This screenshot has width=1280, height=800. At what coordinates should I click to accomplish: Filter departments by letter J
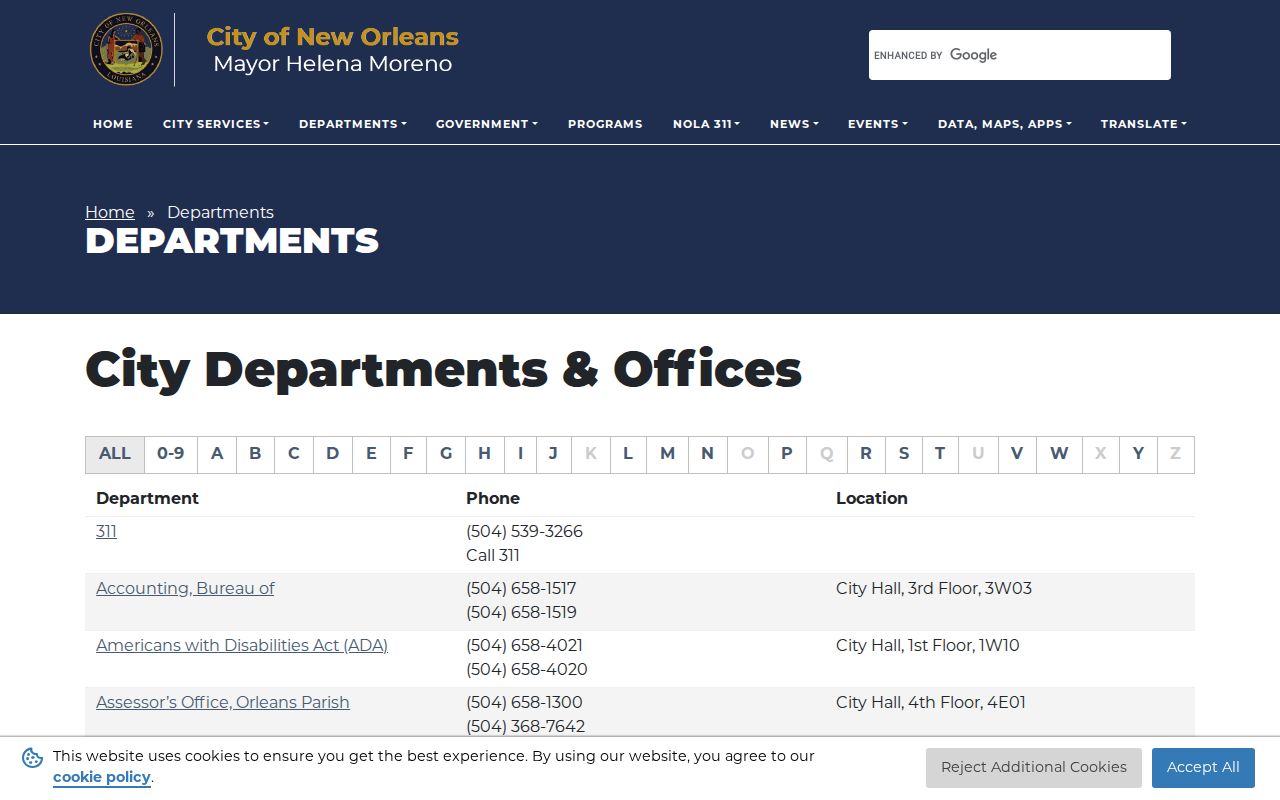[553, 454]
